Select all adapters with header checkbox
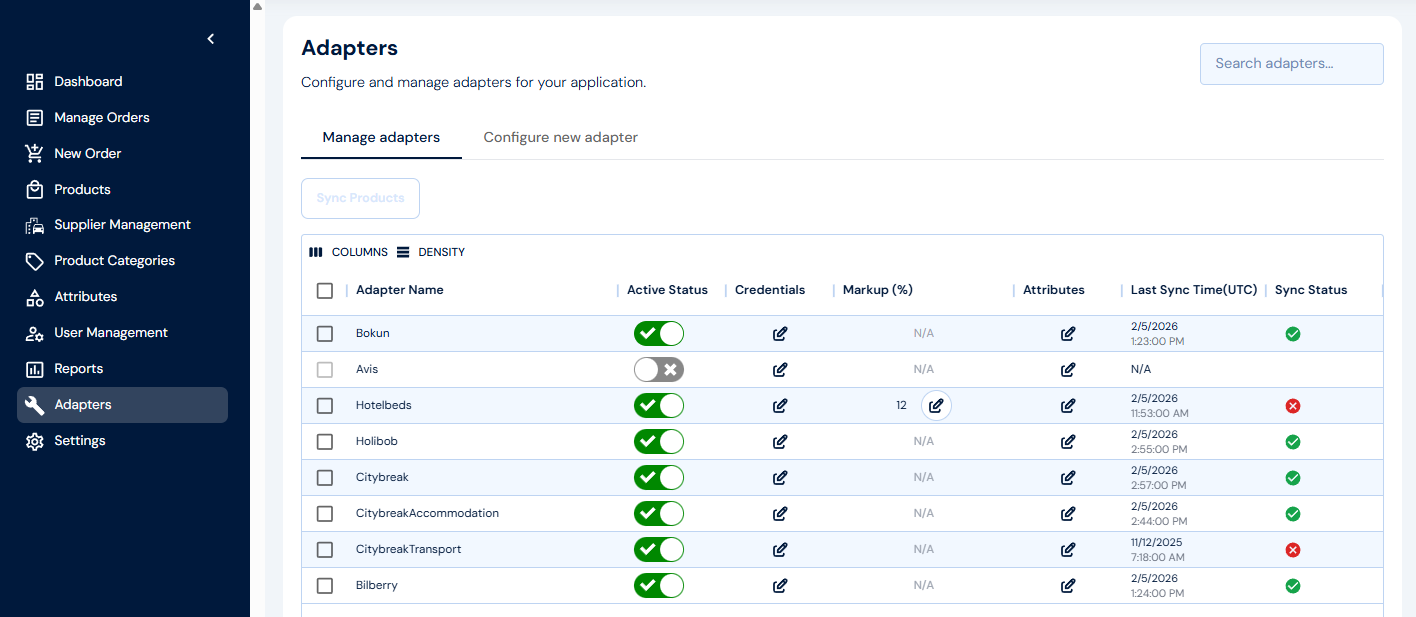This screenshot has width=1416, height=617. click(325, 291)
